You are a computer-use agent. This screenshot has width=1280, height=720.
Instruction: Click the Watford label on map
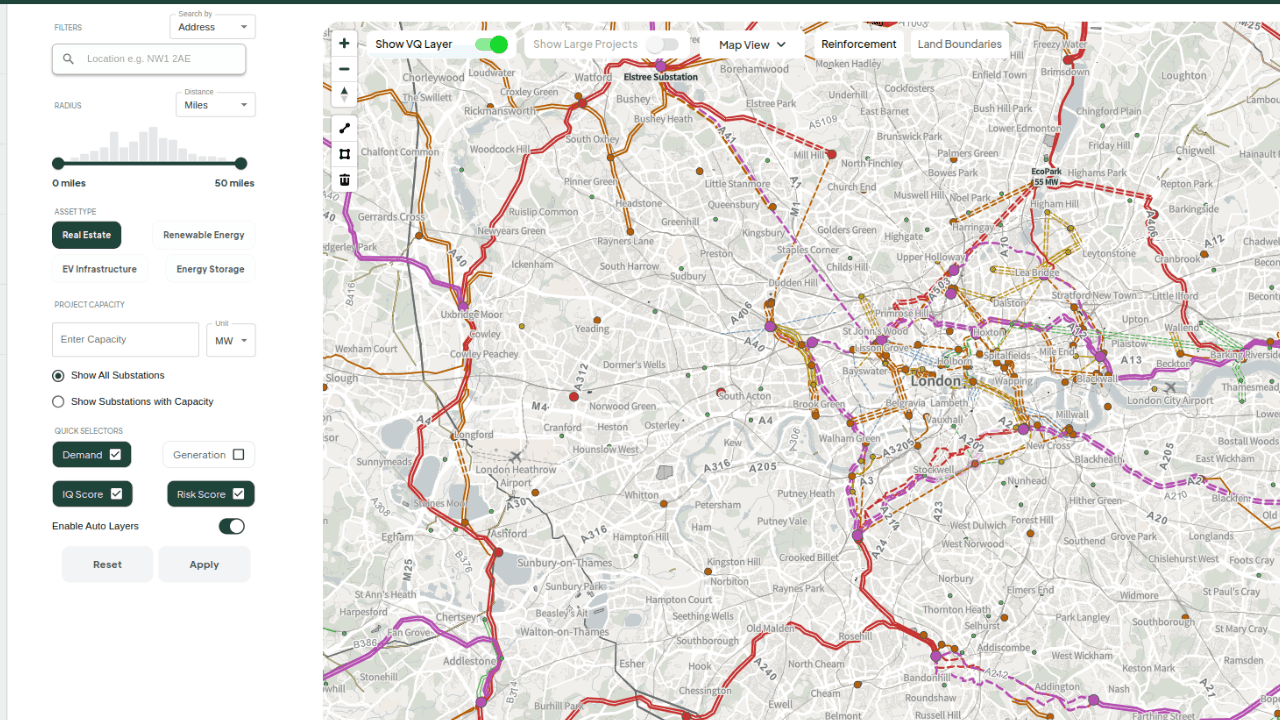(594, 77)
